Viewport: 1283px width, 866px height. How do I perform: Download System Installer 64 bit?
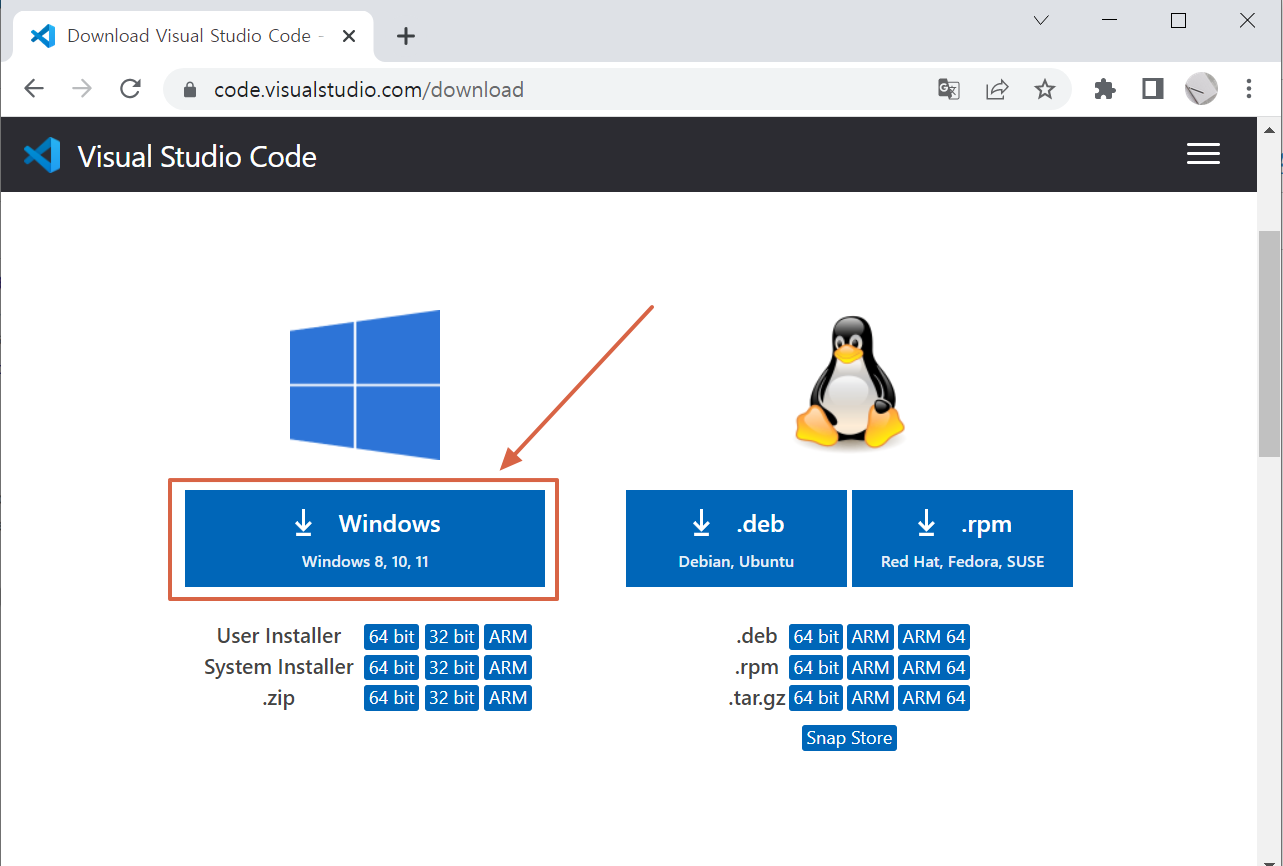coord(392,667)
